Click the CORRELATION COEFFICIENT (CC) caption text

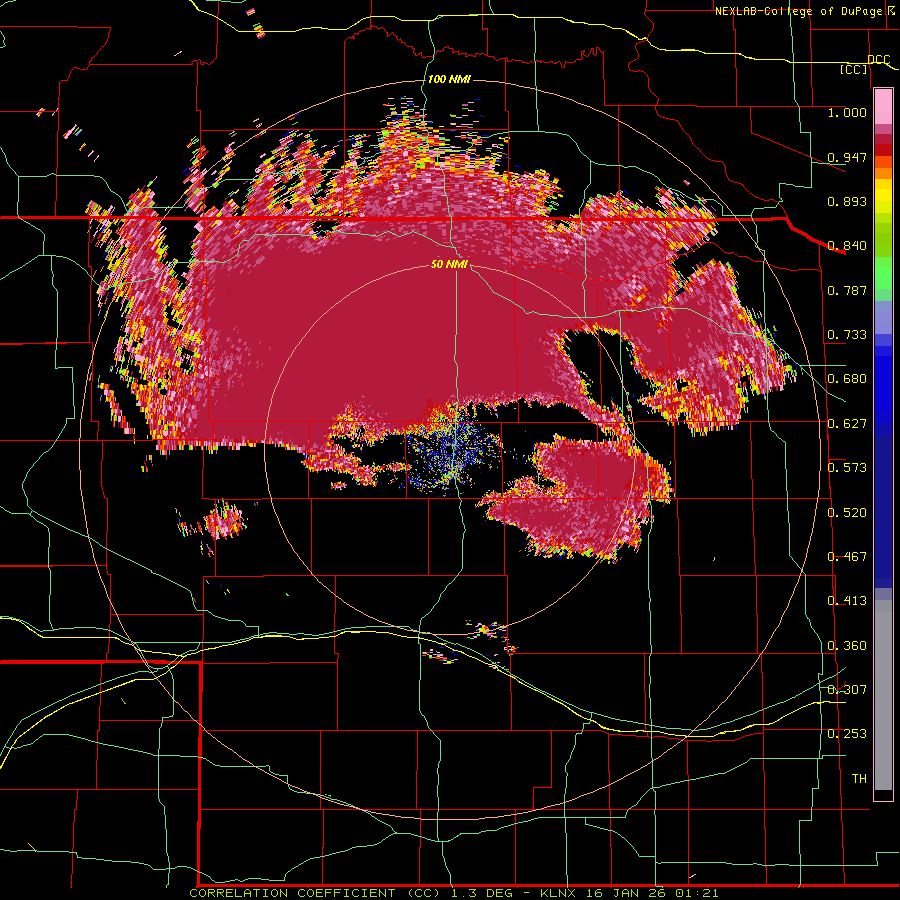click(316, 893)
